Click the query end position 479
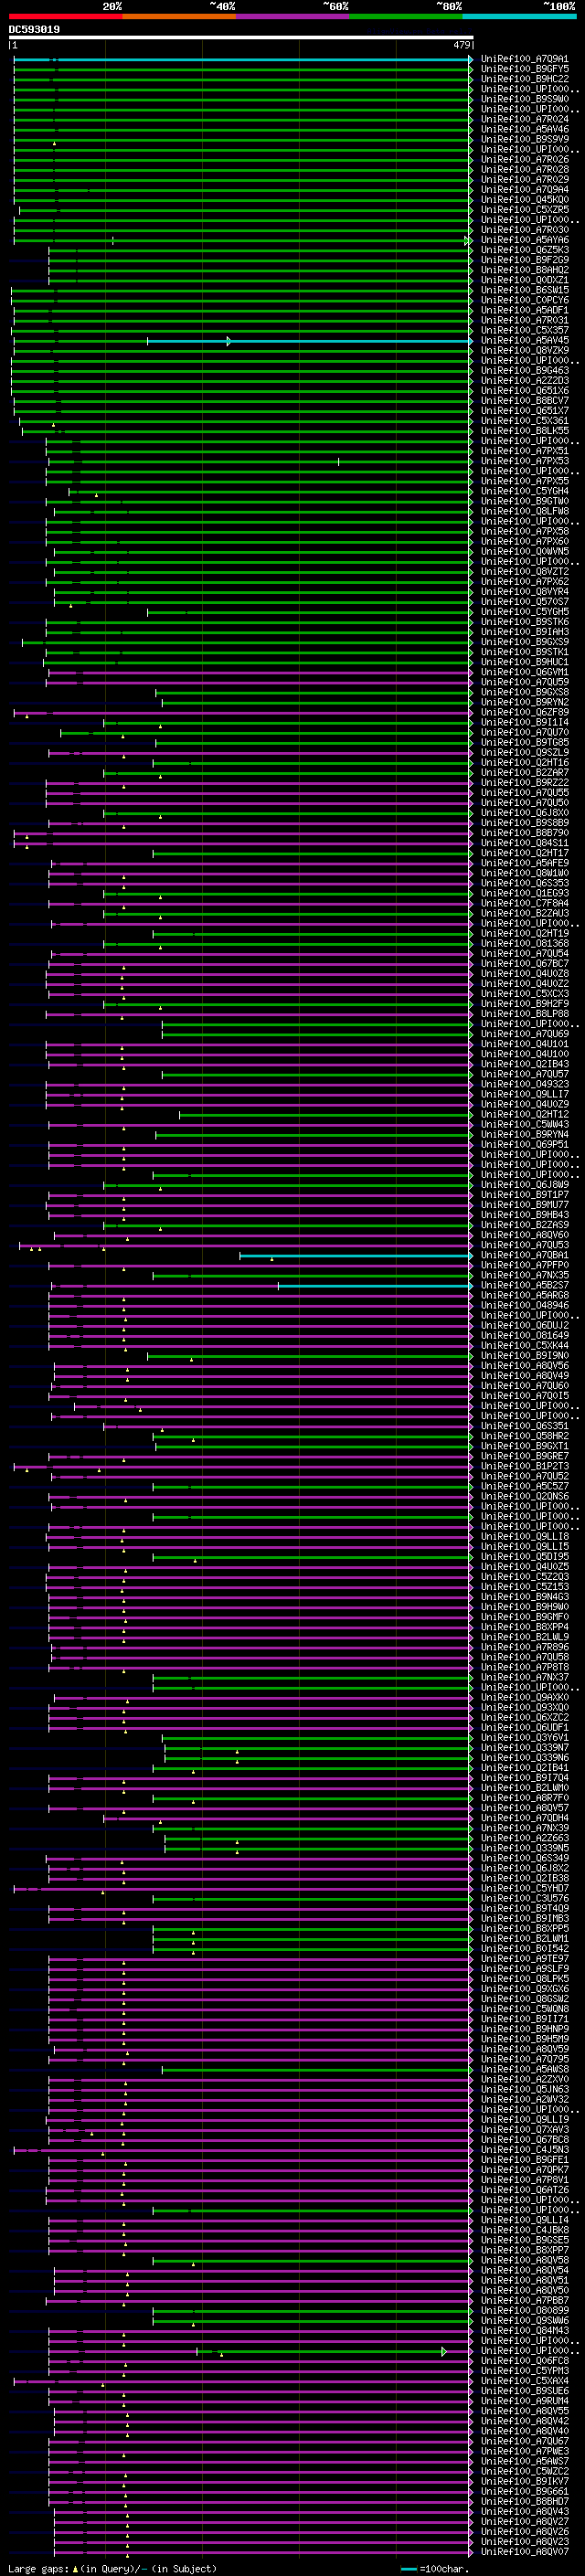The height and width of the screenshot is (2576, 585). click(462, 45)
